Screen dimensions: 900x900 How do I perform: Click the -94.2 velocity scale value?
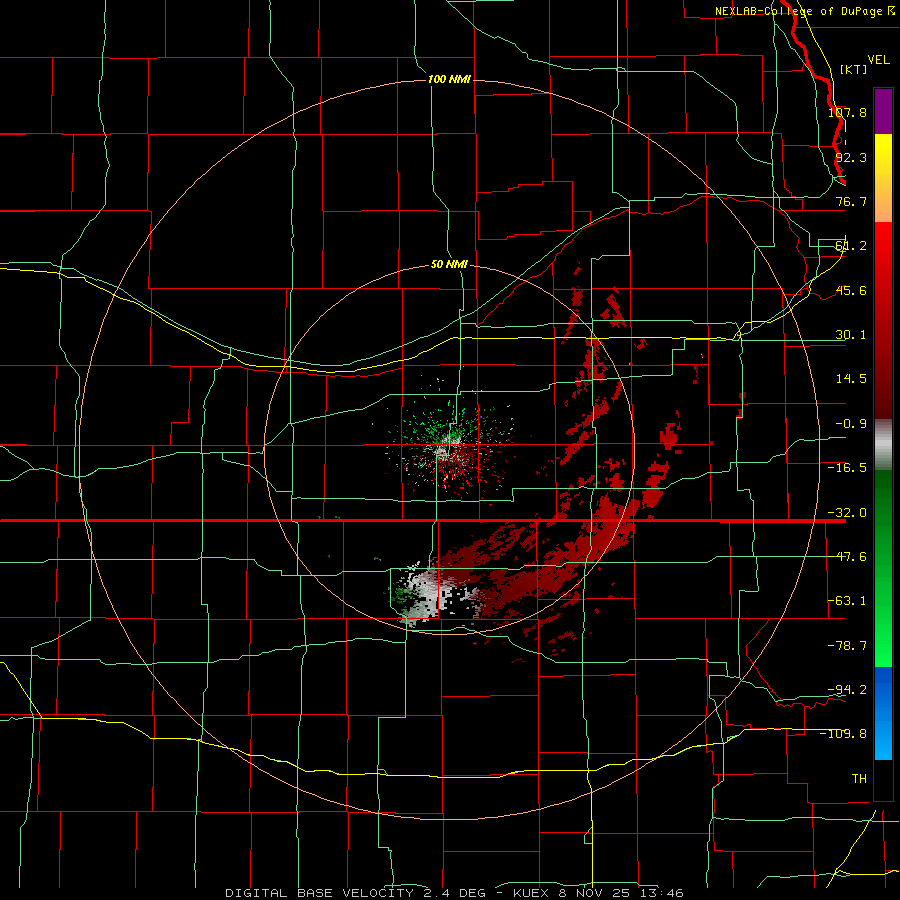tap(847, 689)
